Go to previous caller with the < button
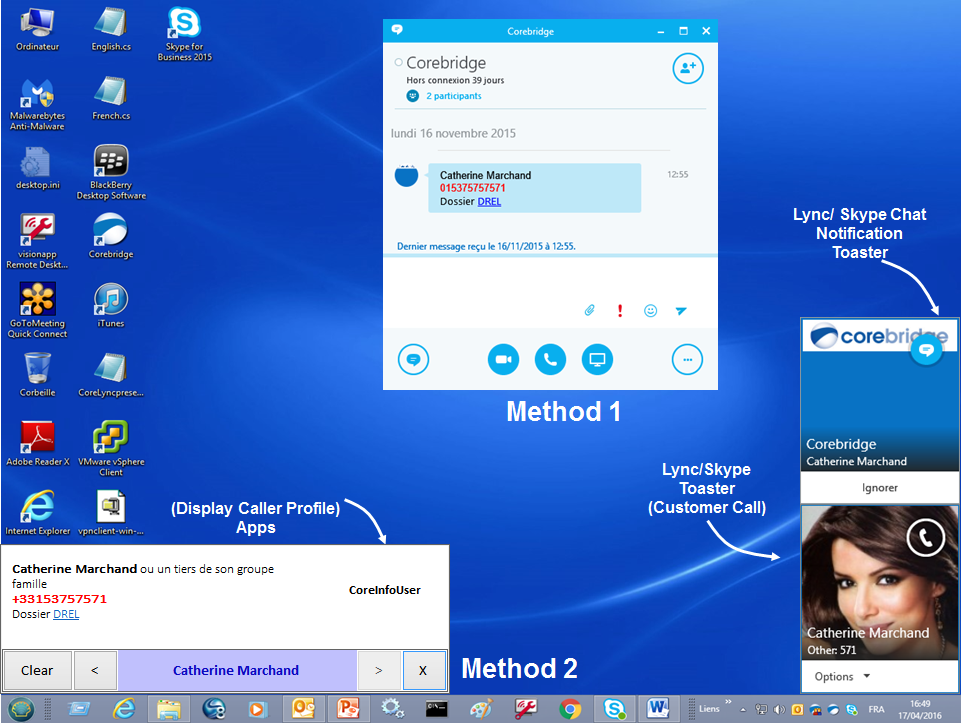 pos(95,670)
